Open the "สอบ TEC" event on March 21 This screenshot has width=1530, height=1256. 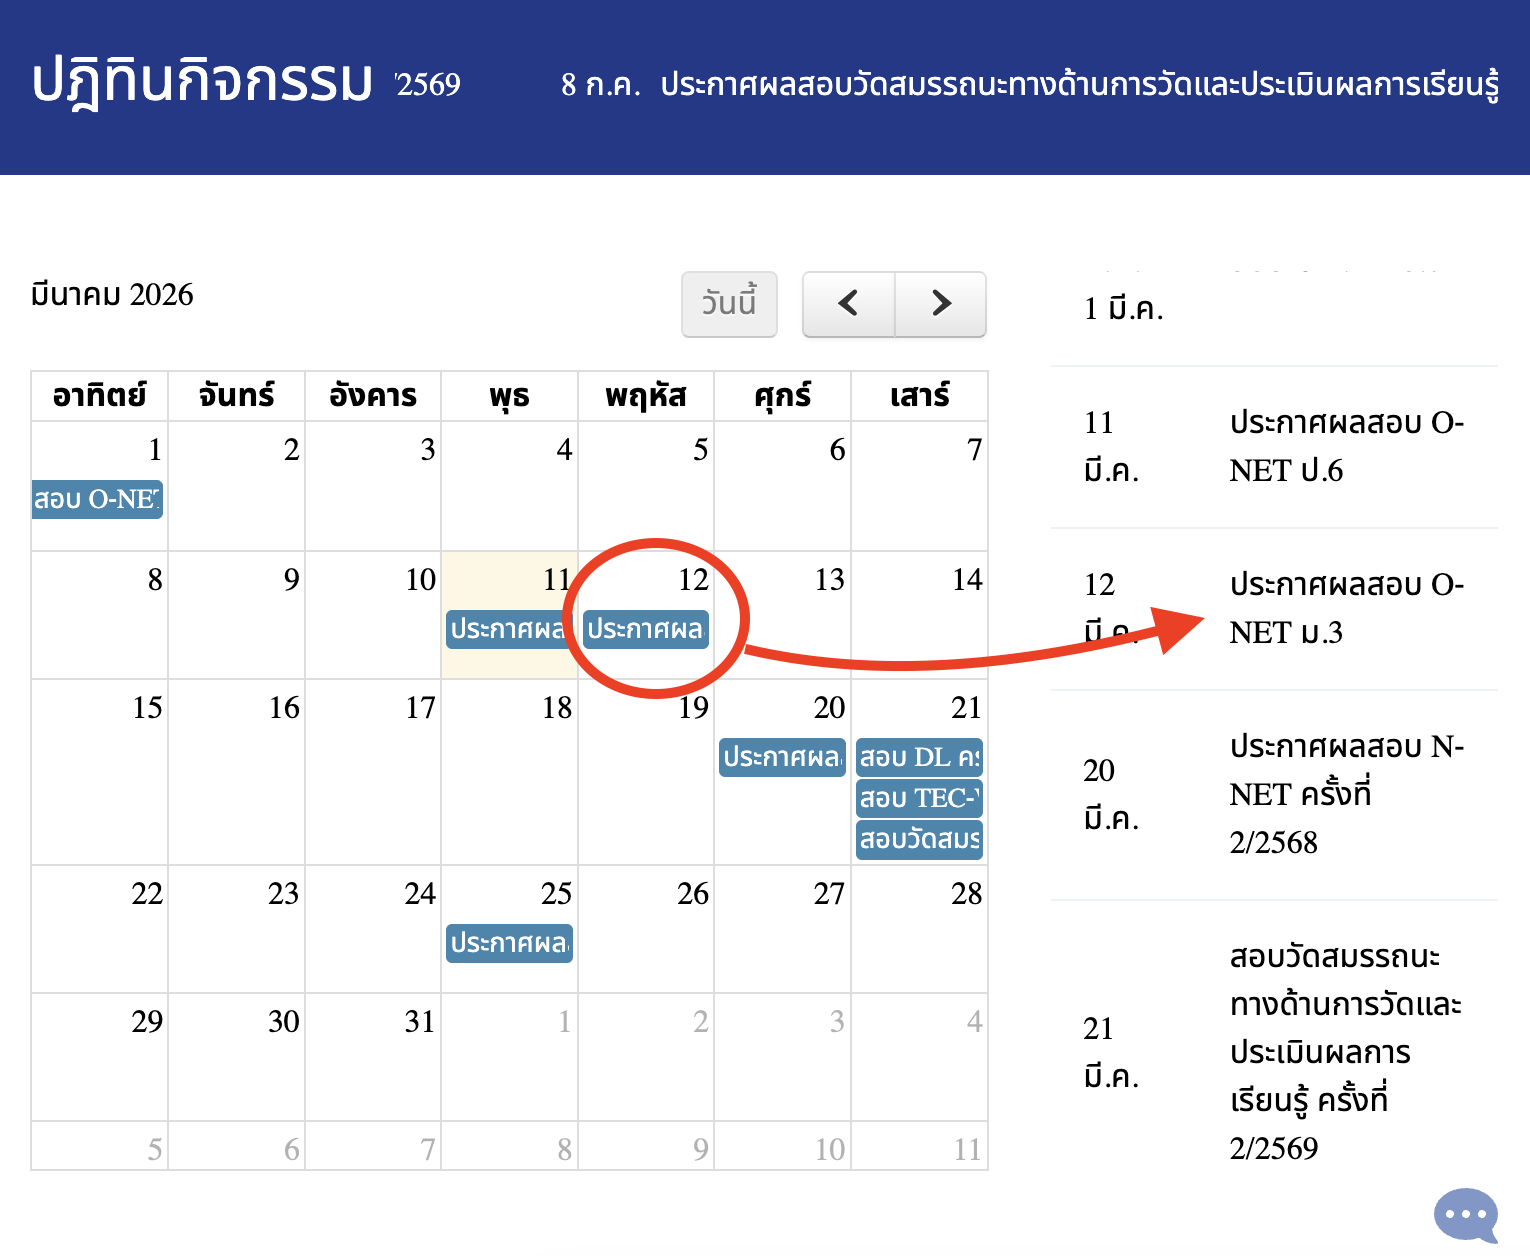coord(919,799)
